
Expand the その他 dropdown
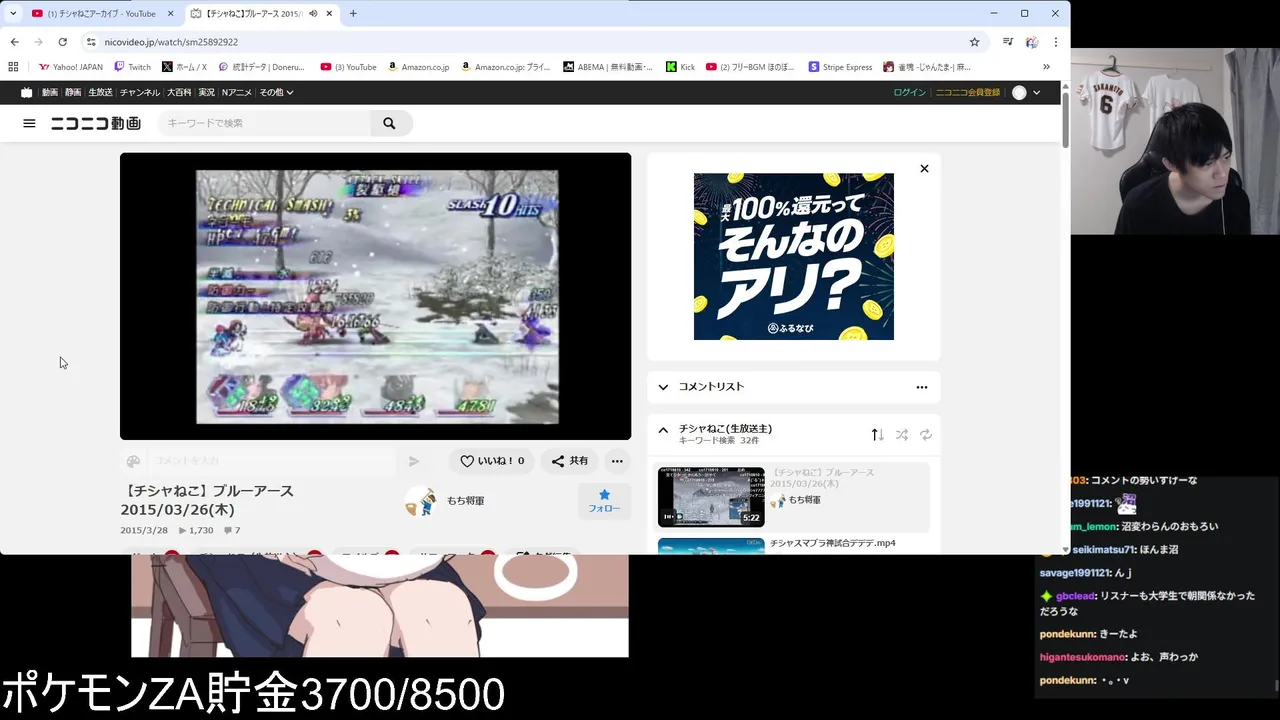tap(276, 92)
